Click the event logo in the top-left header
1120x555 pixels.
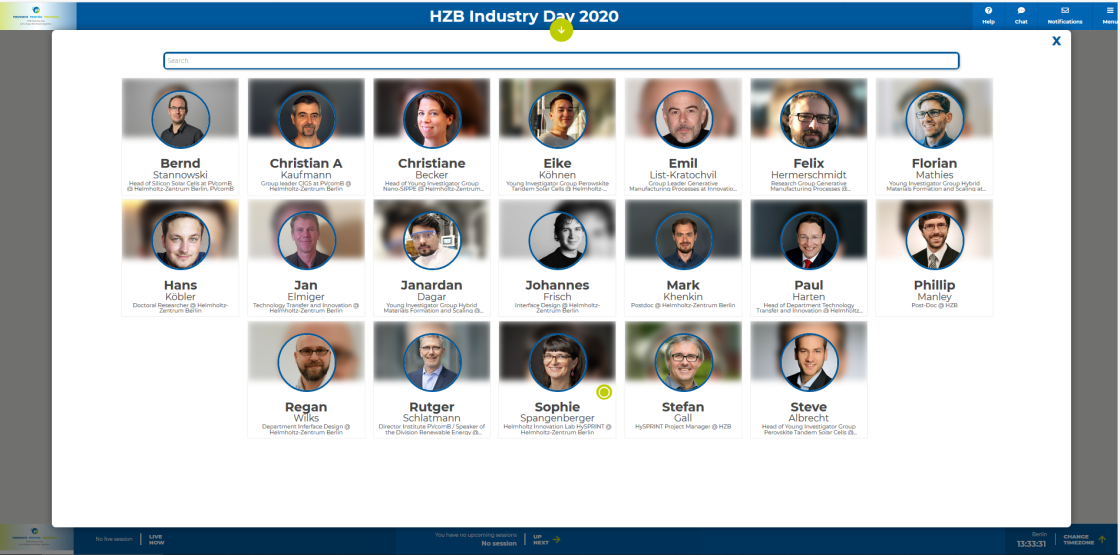(x=37, y=15)
